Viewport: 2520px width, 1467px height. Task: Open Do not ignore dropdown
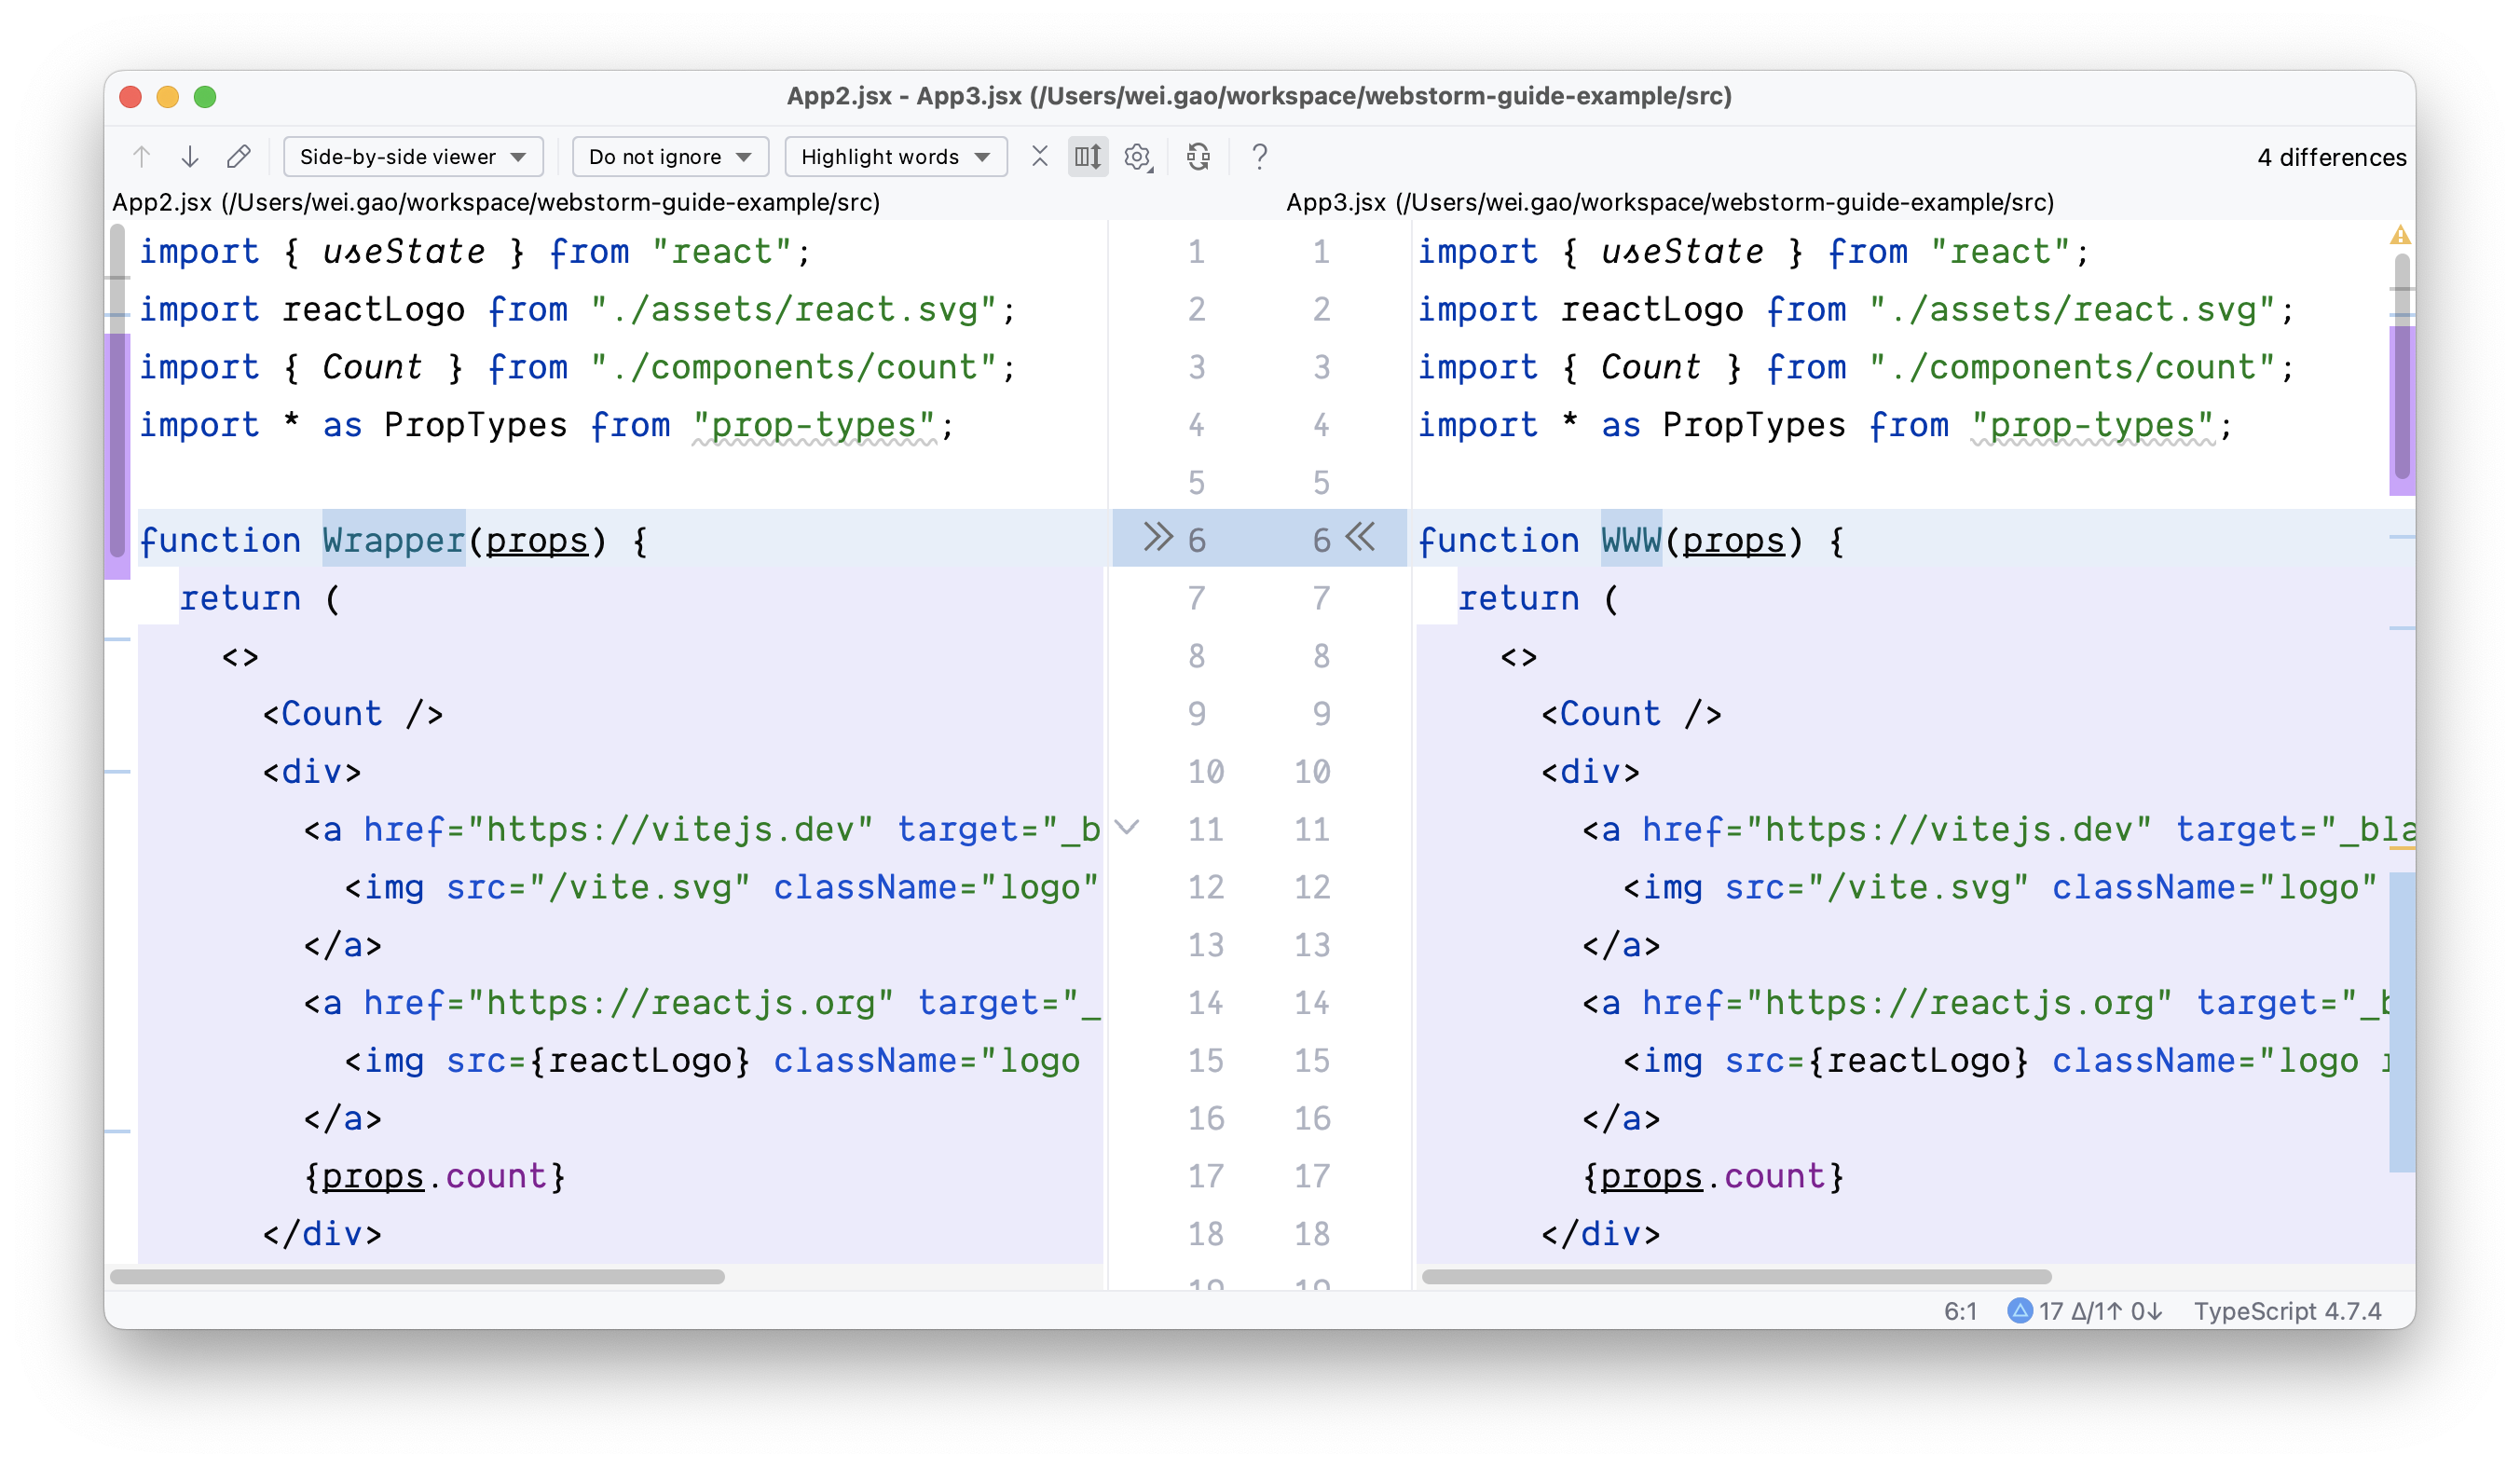(x=669, y=157)
